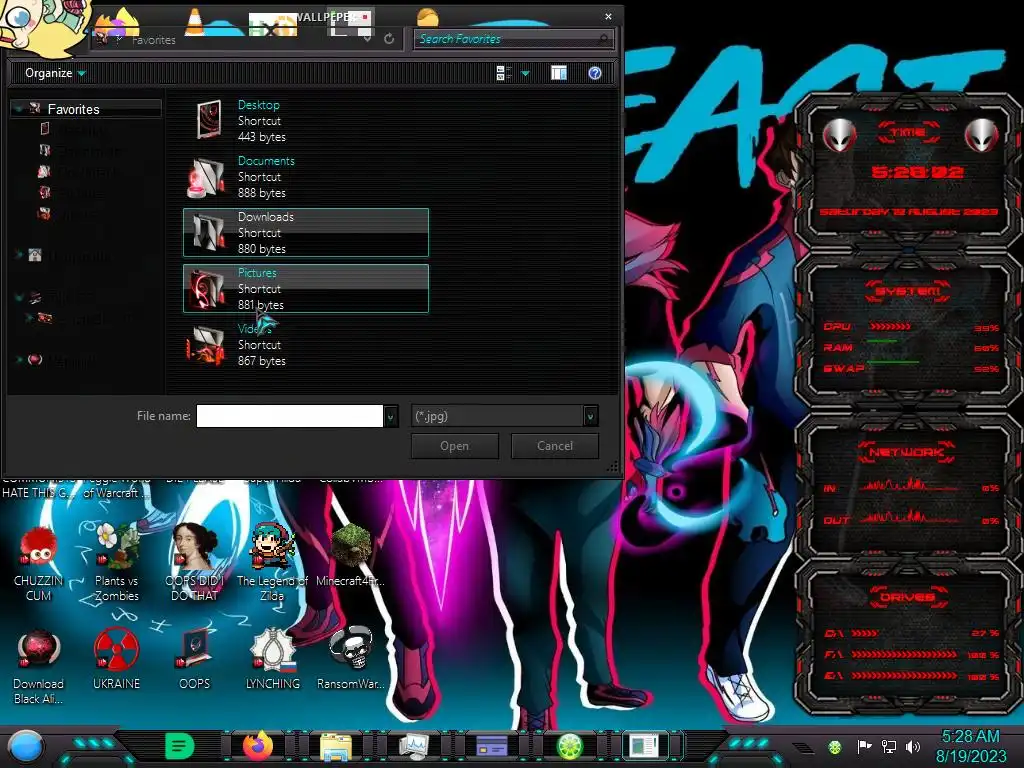Viewport: 1024px width, 768px height.
Task: Click the C:\ drive bar in DRIVES widget
Action: coord(865,633)
